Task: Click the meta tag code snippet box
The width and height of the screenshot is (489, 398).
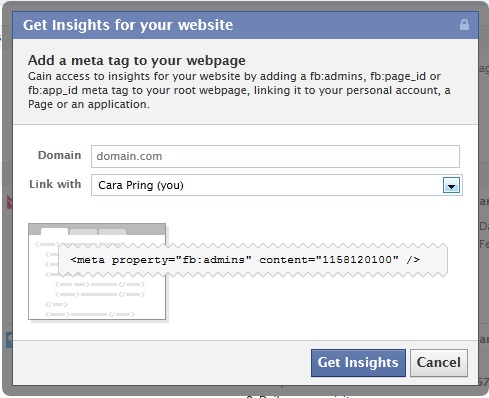Action: click(x=253, y=260)
